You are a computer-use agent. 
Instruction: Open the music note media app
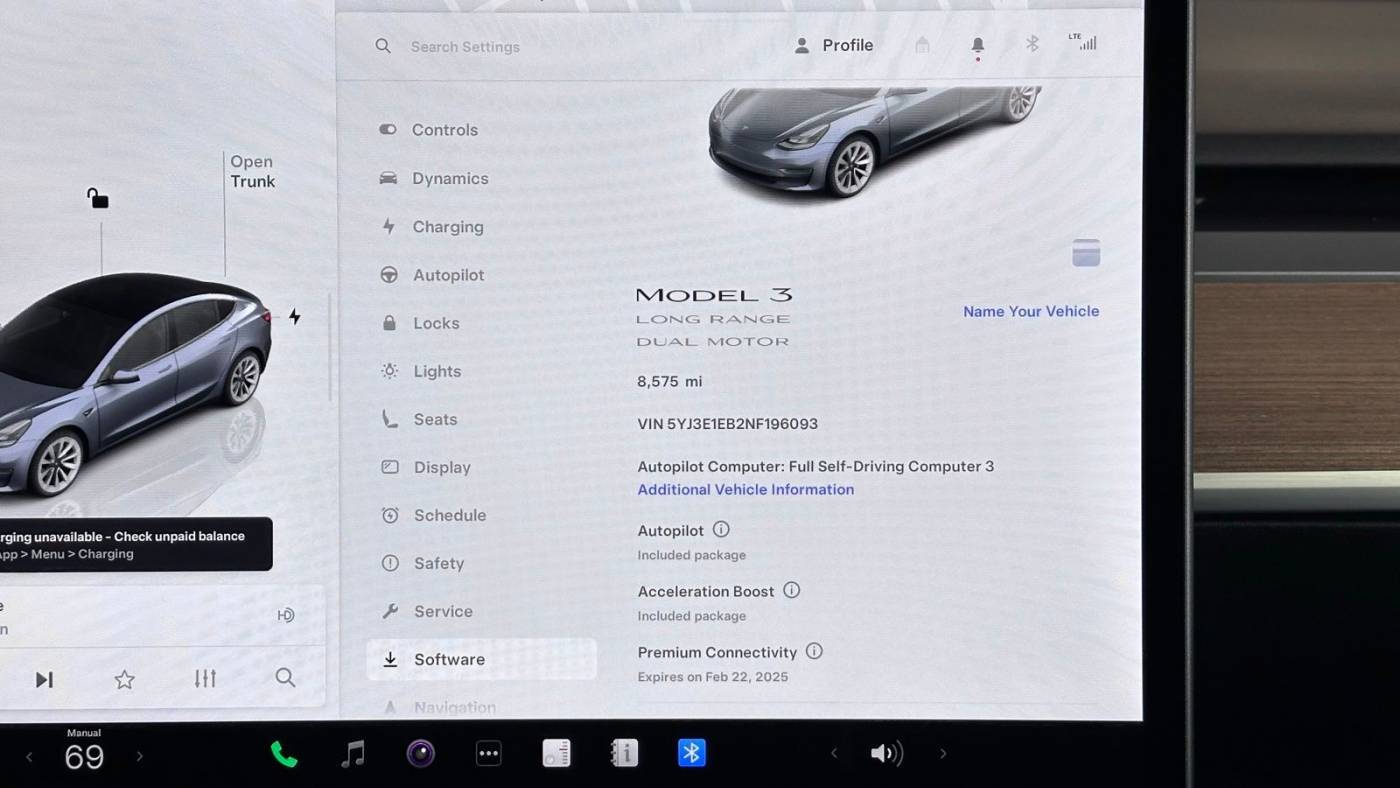click(x=353, y=754)
